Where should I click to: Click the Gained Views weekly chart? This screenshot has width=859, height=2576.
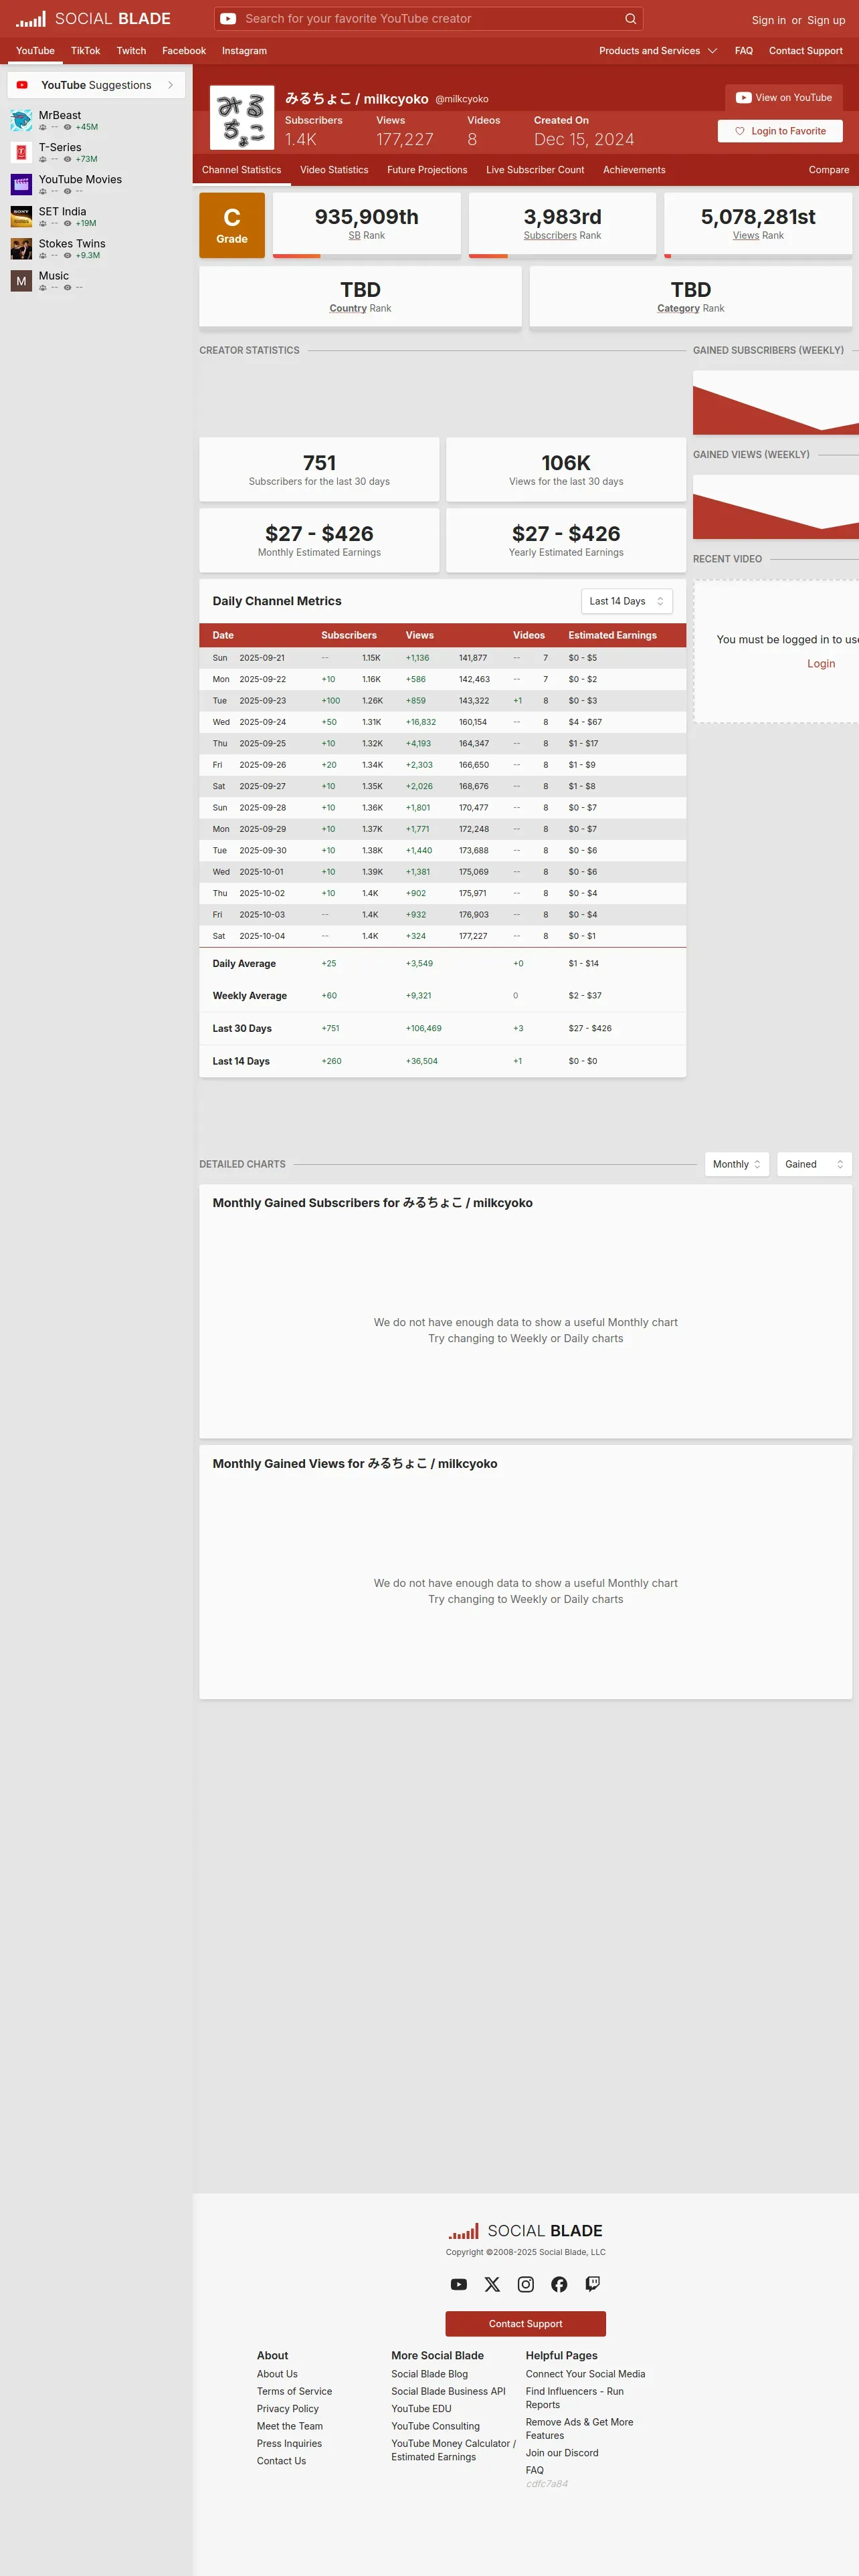click(x=776, y=507)
